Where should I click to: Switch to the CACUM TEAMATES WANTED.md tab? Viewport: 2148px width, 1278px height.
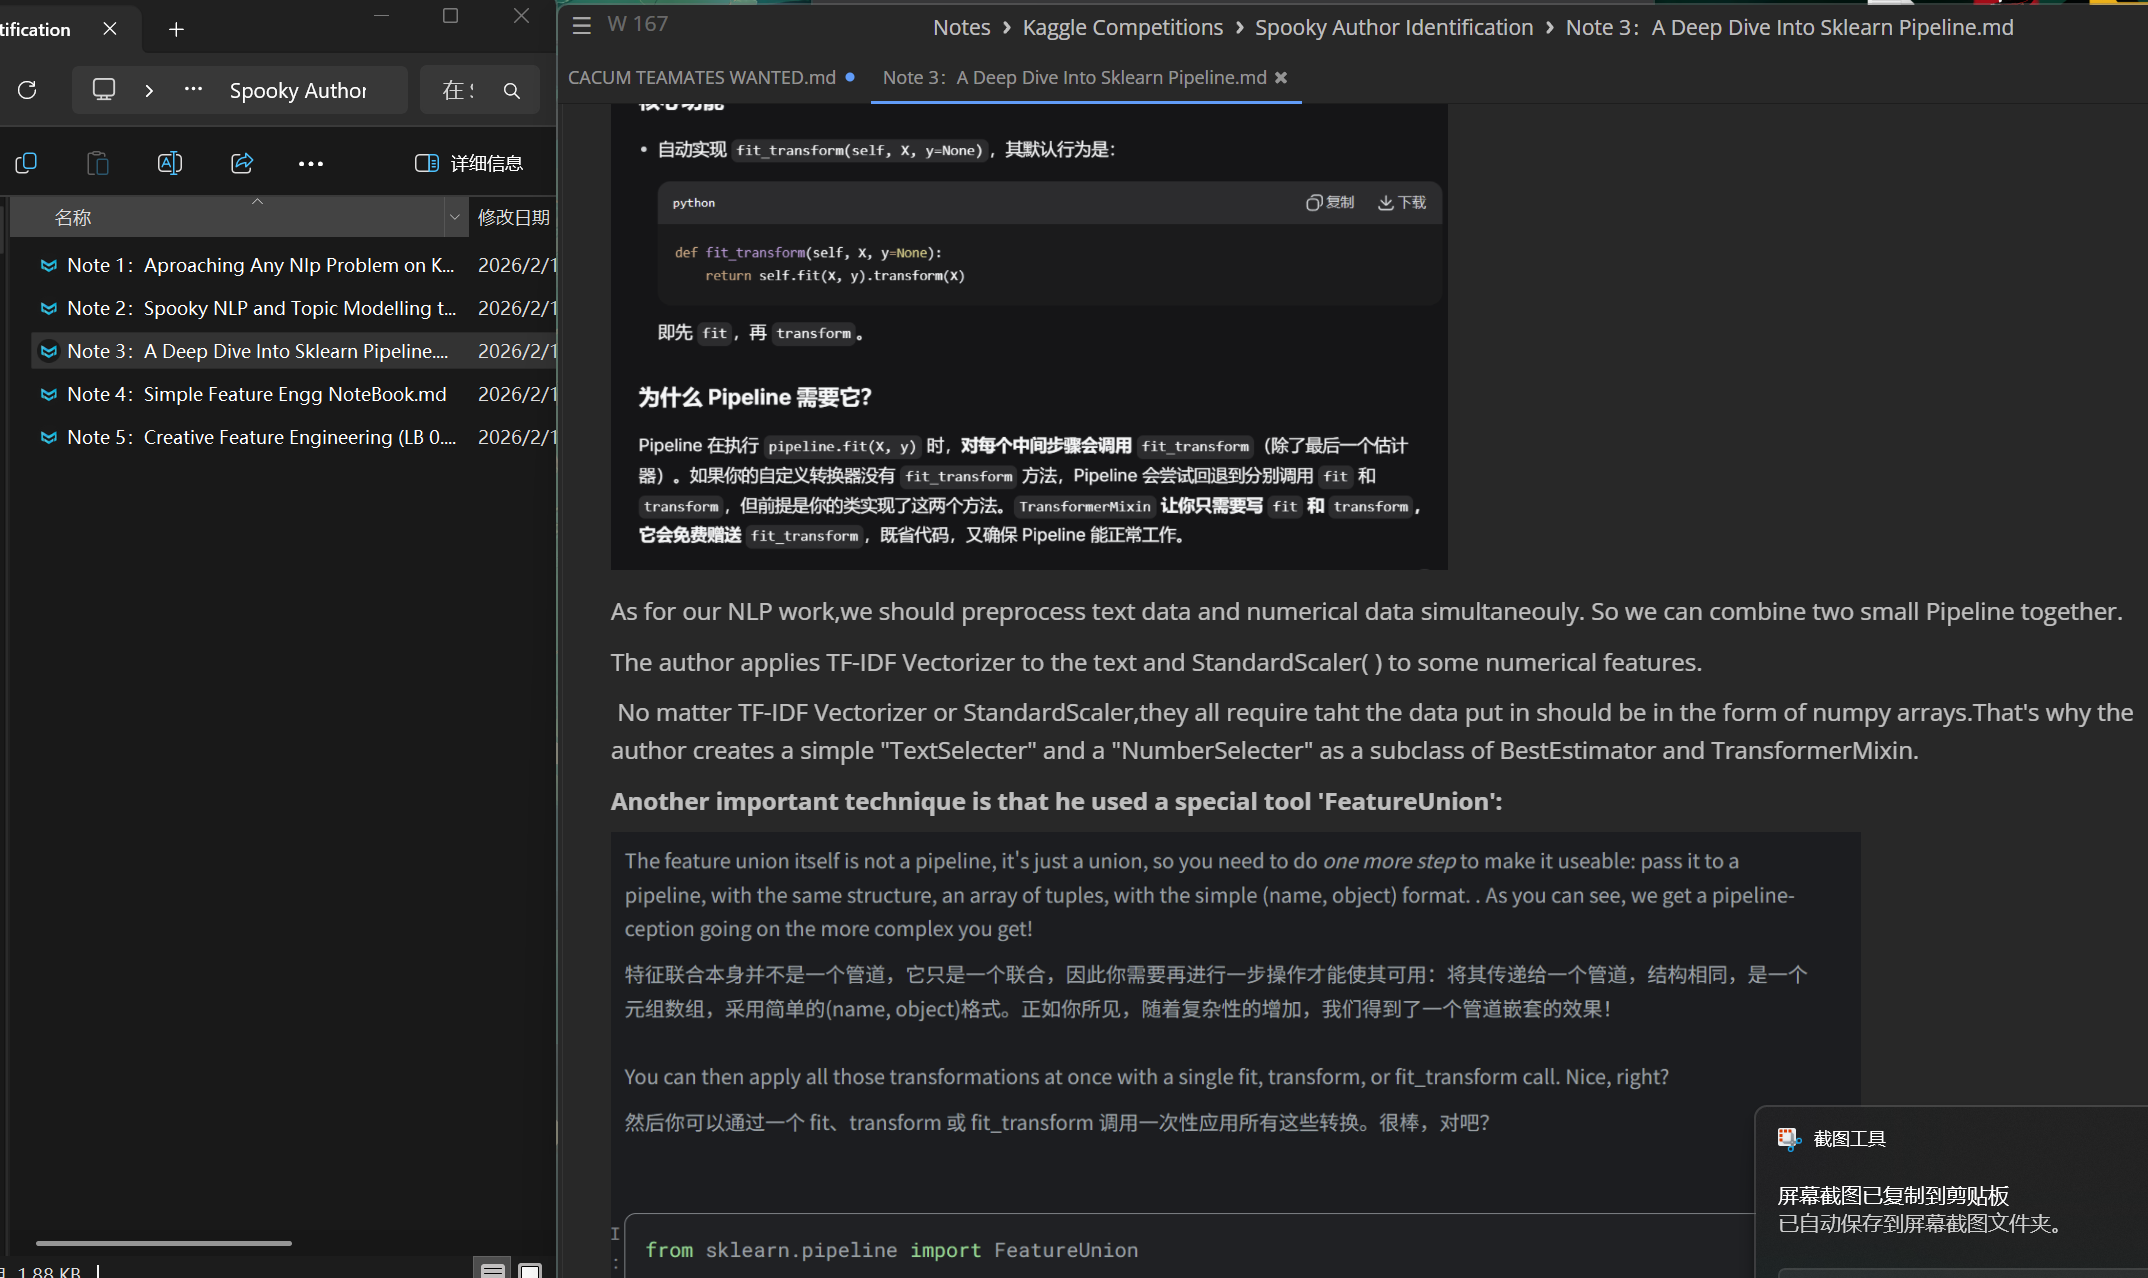(x=702, y=77)
